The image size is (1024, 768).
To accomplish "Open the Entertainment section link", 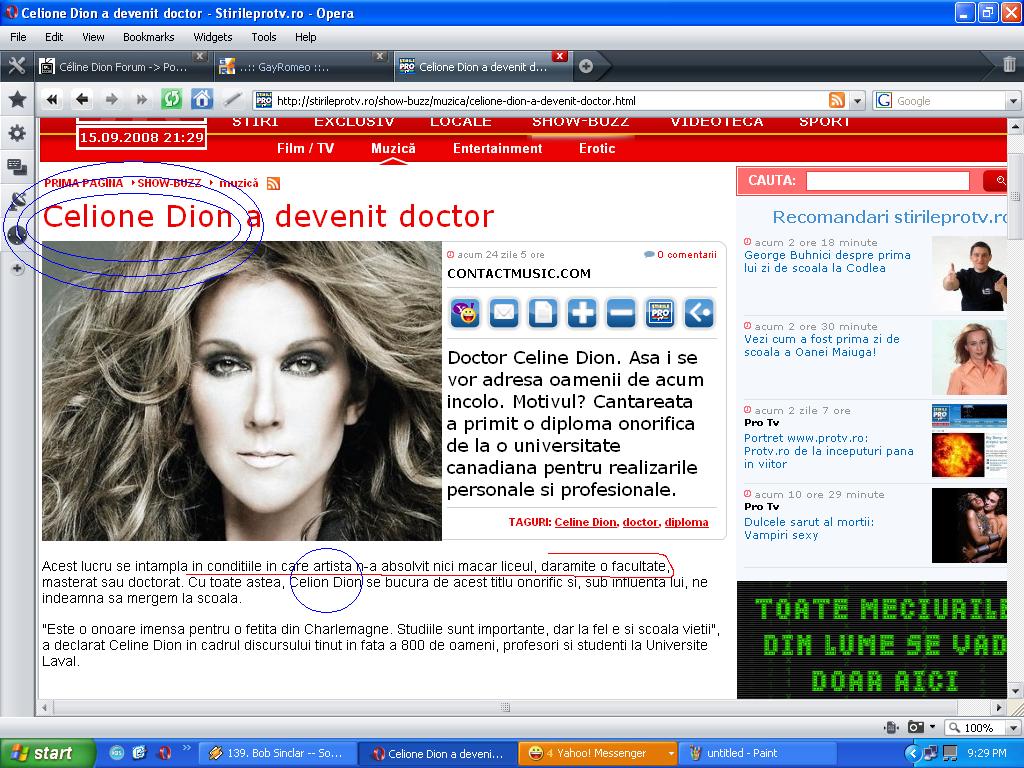I will (x=497, y=148).
